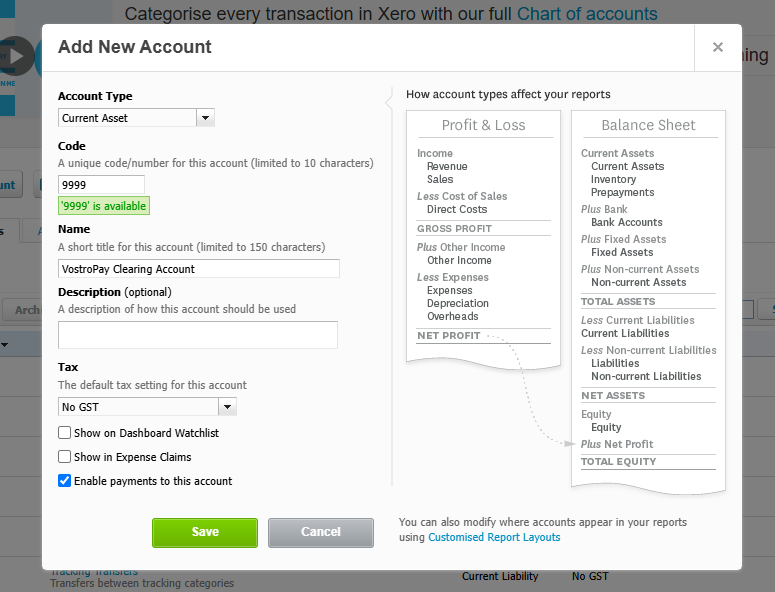Click Other Income entry in Profit & Loss
The width and height of the screenshot is (775, 592).
pos(459,260)
